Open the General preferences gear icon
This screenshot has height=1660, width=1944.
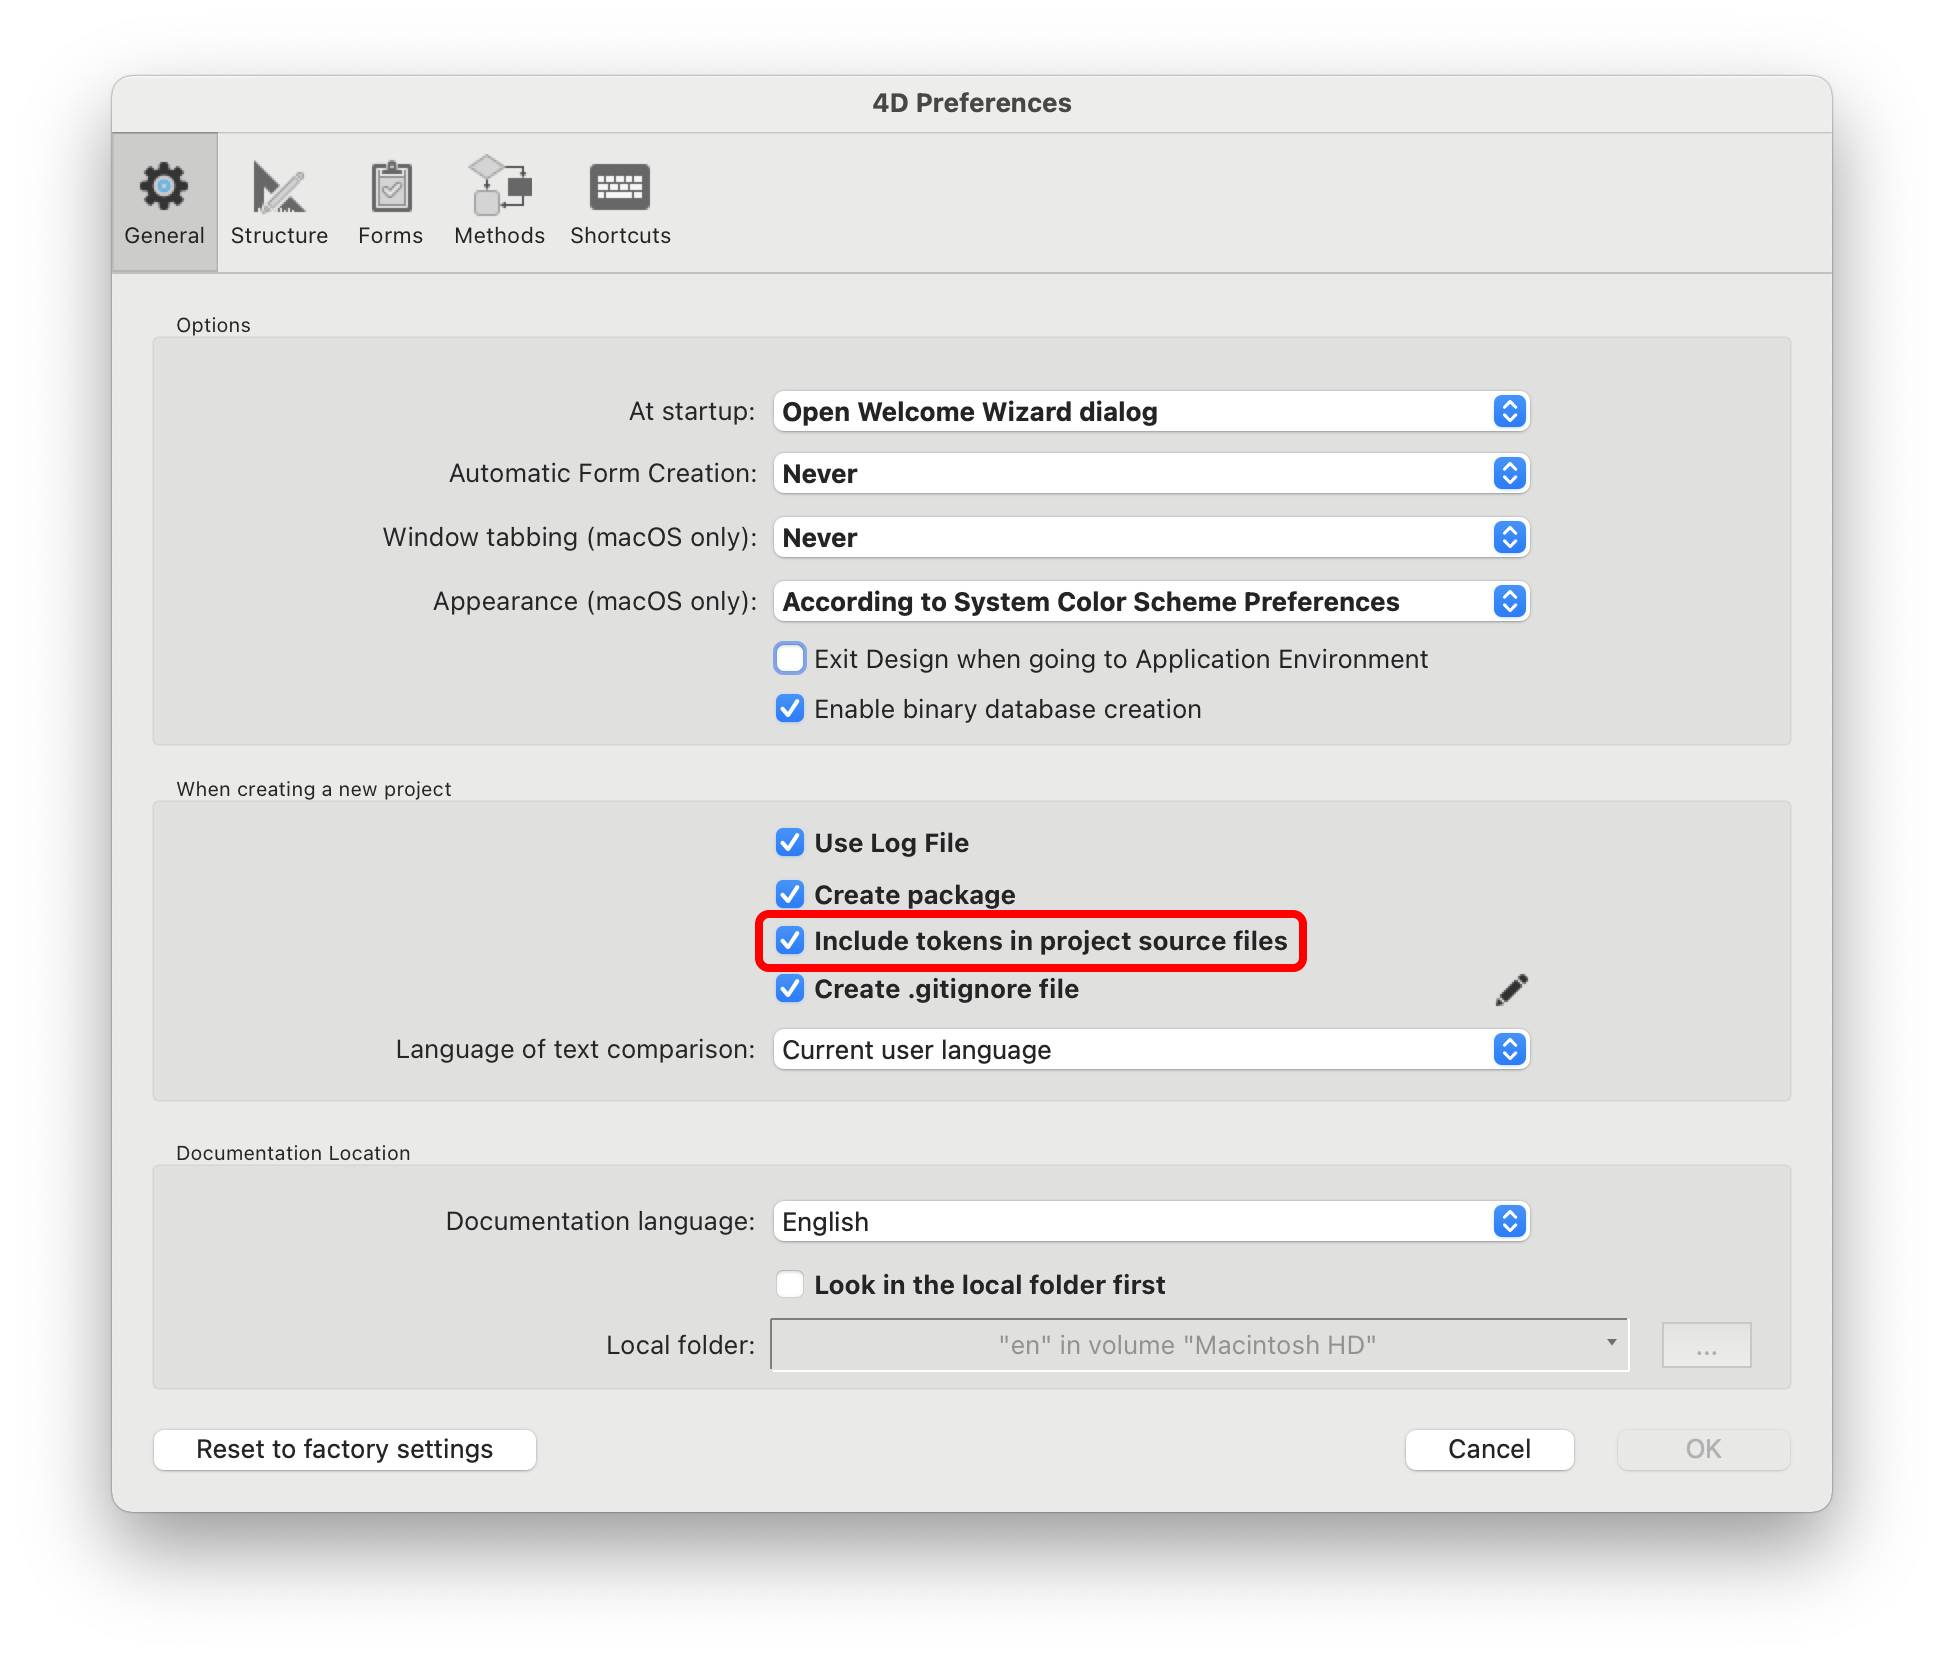164,186
